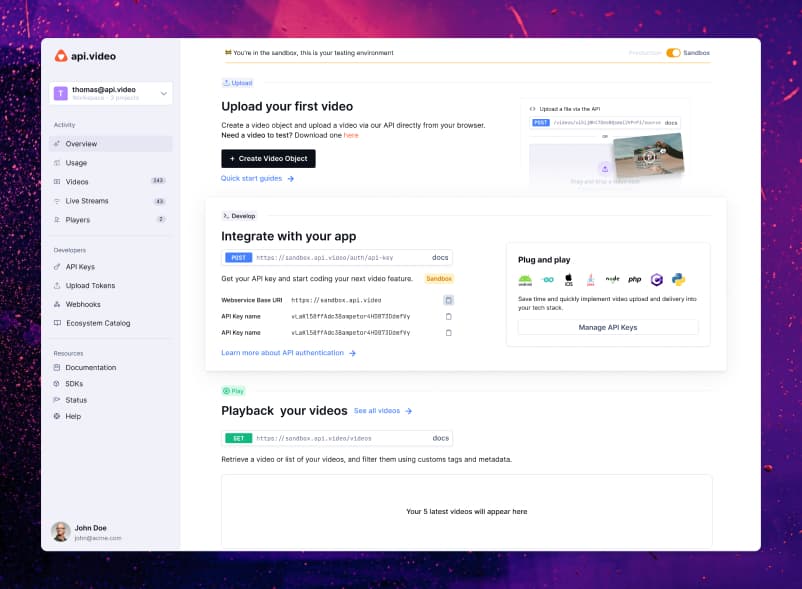
Task: Select the Java SDK icon
Action: pyautogui.click(x=590, y=280)
